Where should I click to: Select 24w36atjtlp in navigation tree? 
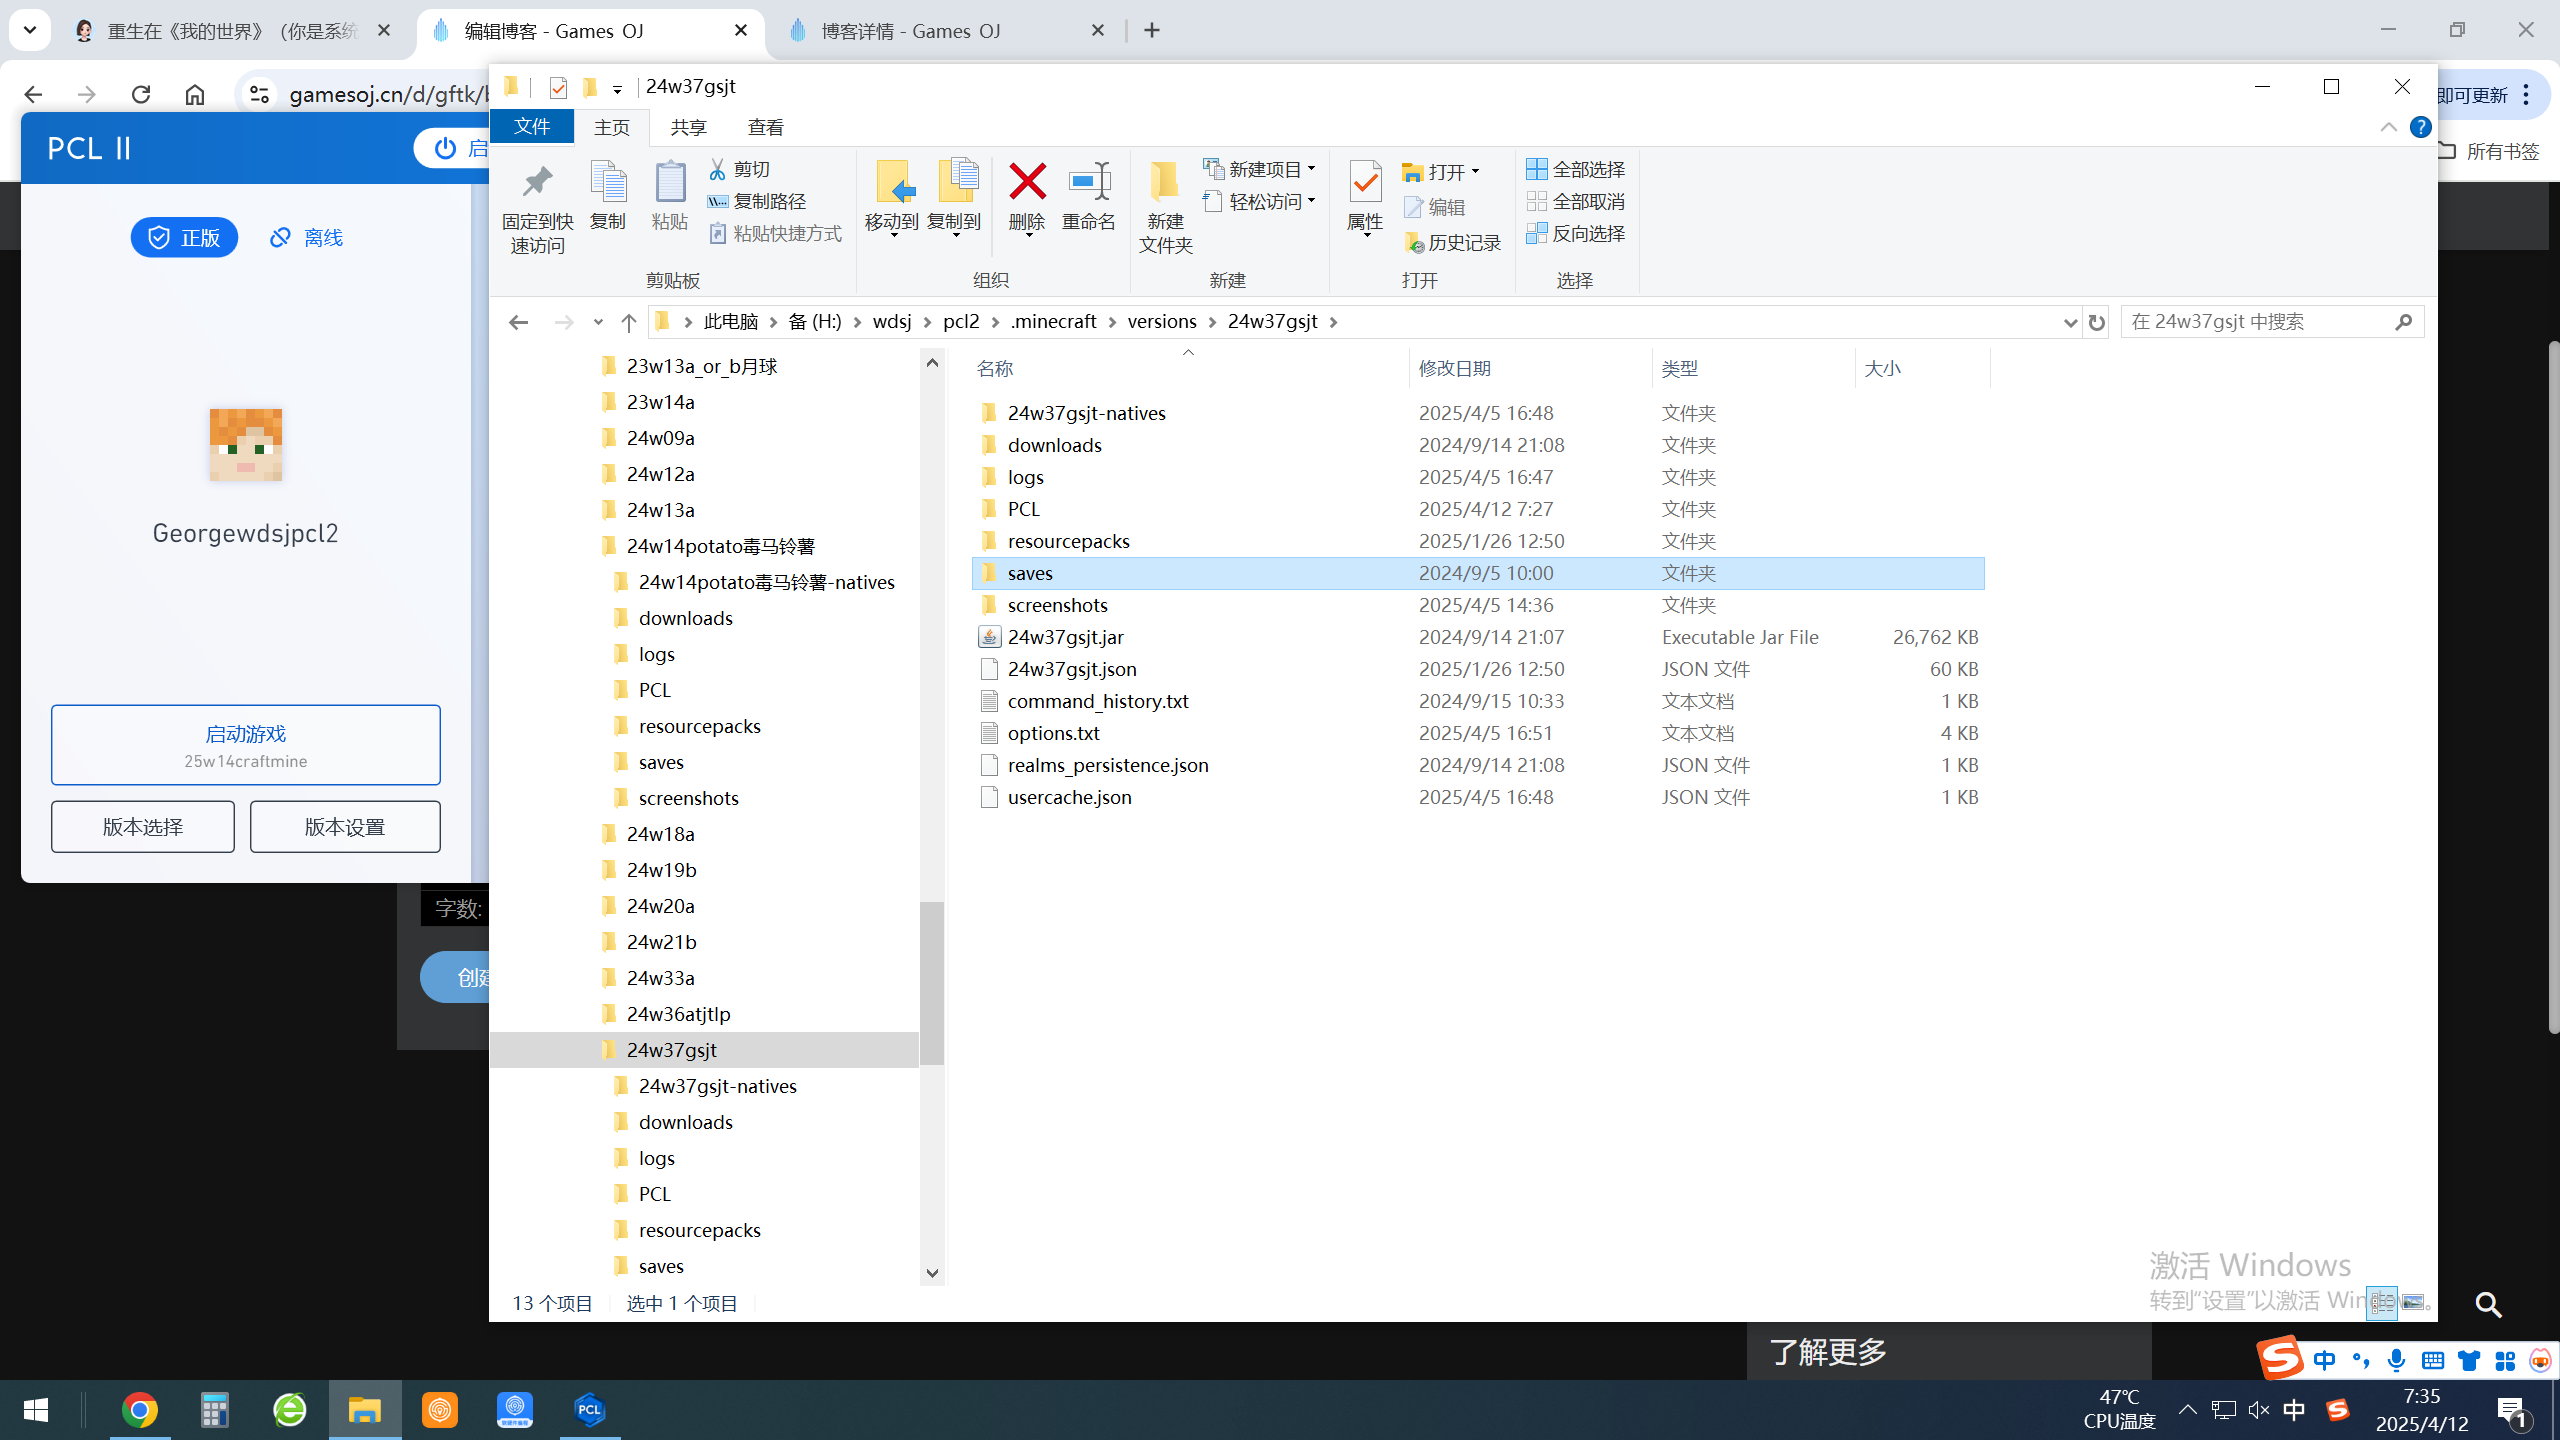tap(678, 1014)
